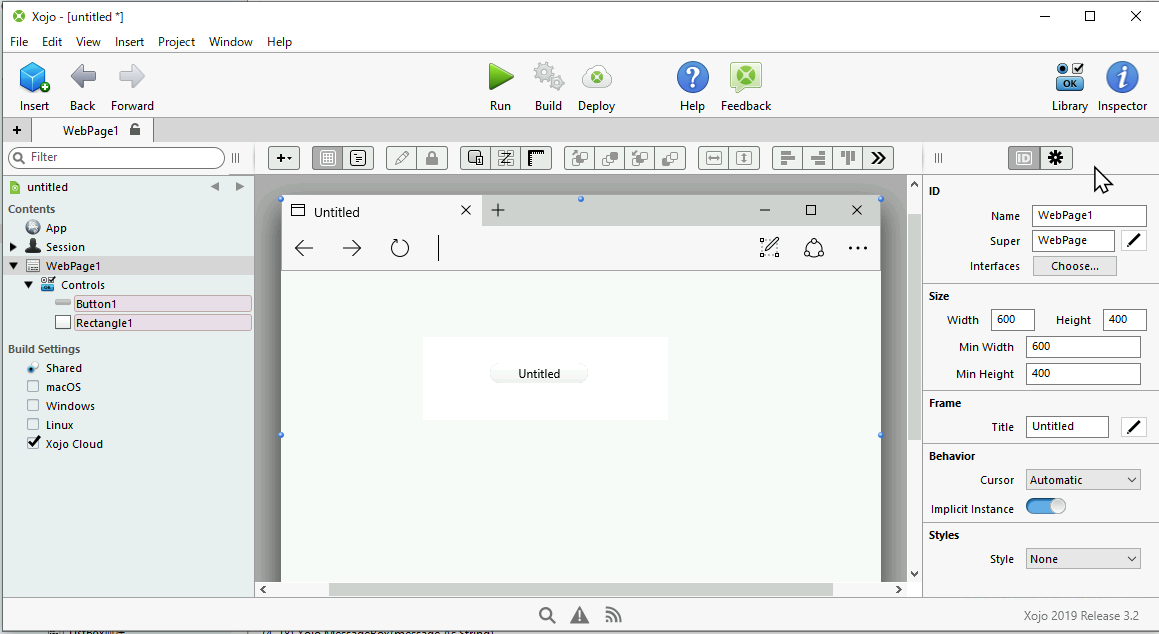
Task: Open the Library panel icon
Action: click(1070, 77)
